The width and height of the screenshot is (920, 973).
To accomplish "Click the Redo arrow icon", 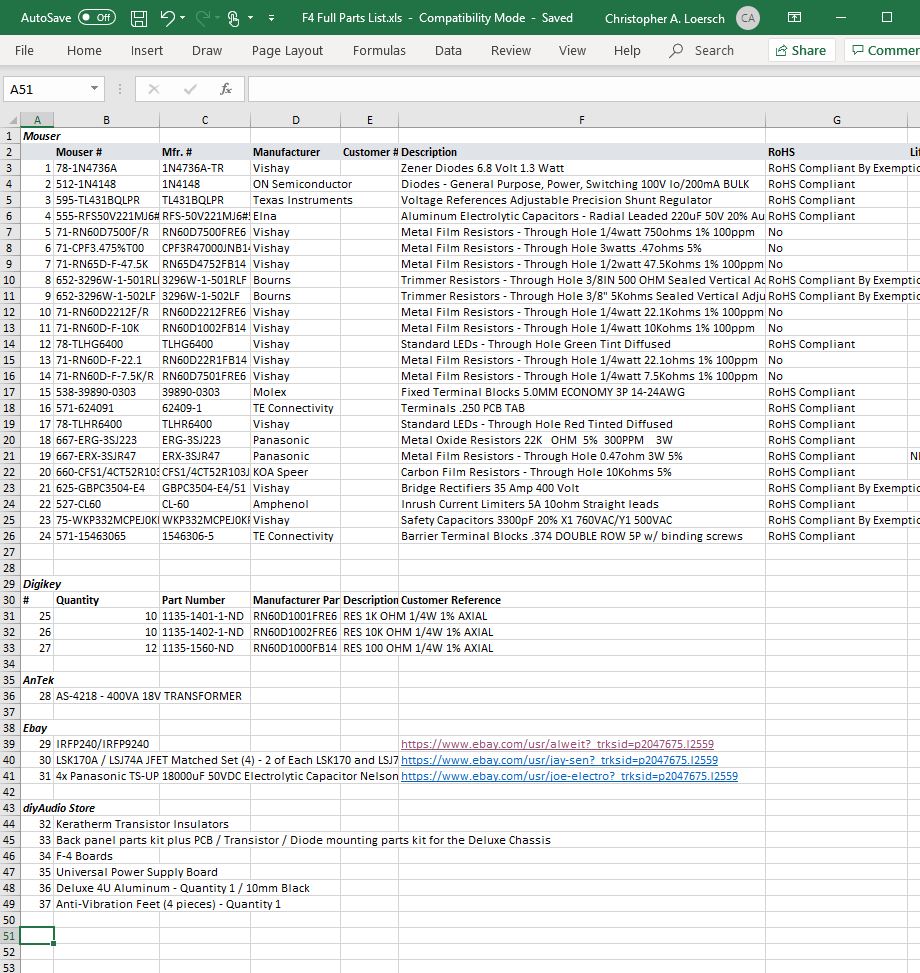I will click(202, 18).
